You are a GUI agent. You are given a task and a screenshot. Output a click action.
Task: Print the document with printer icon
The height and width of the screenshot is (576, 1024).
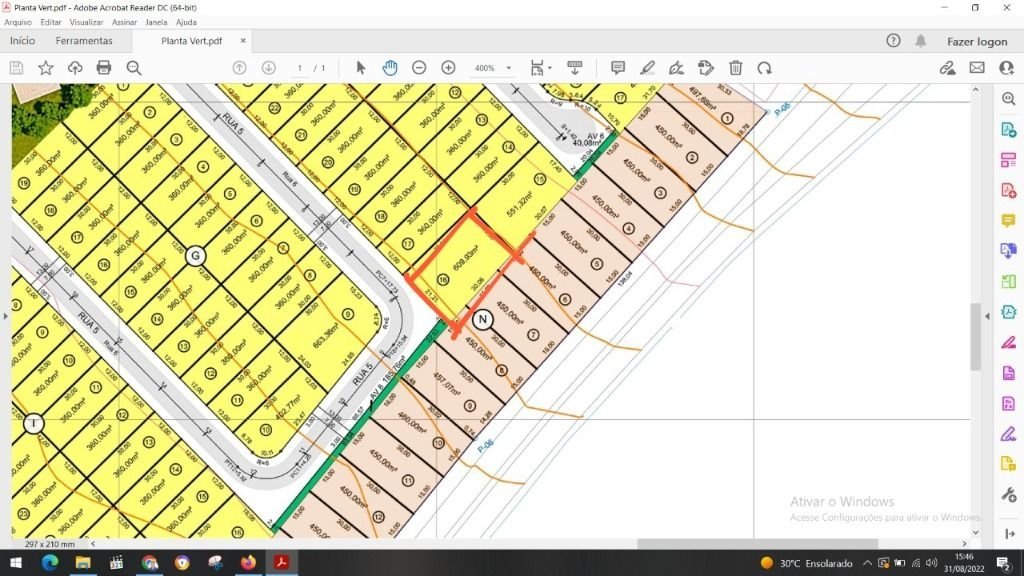click(x=104, y=68)
